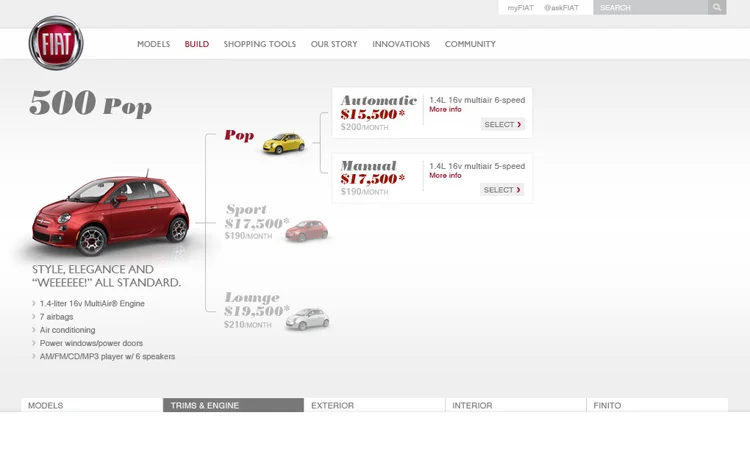Switch to the INTERIOR step tab

tap(516, 405)
